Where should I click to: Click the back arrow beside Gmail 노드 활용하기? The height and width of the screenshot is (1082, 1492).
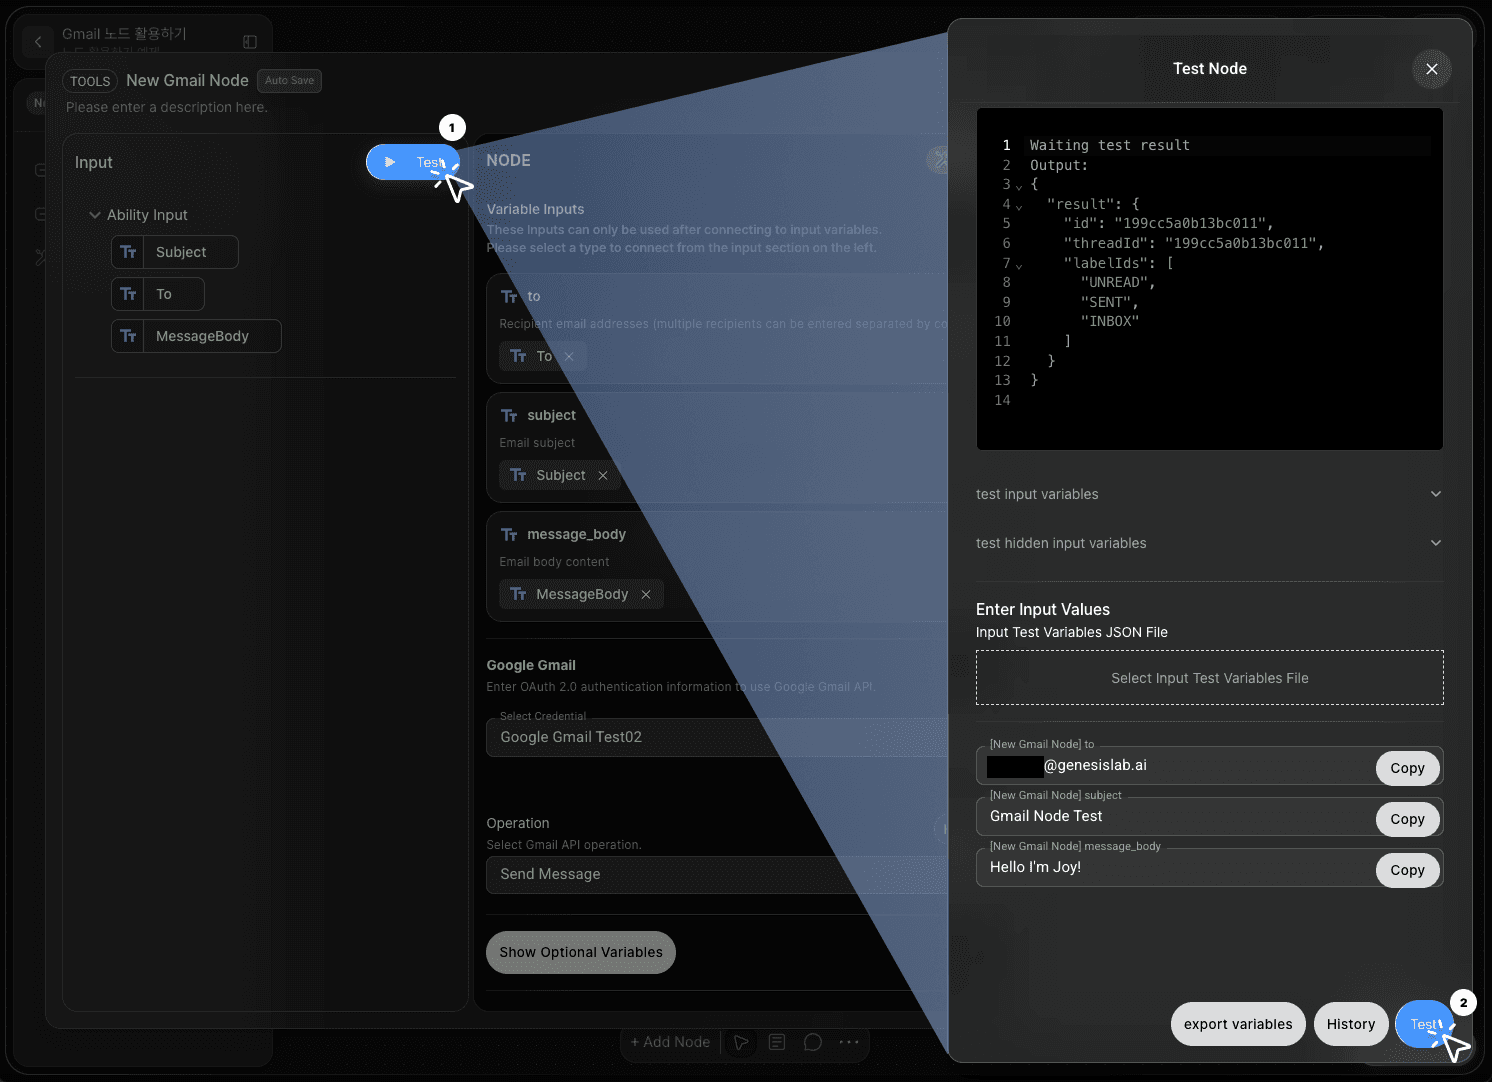point(38,42)
